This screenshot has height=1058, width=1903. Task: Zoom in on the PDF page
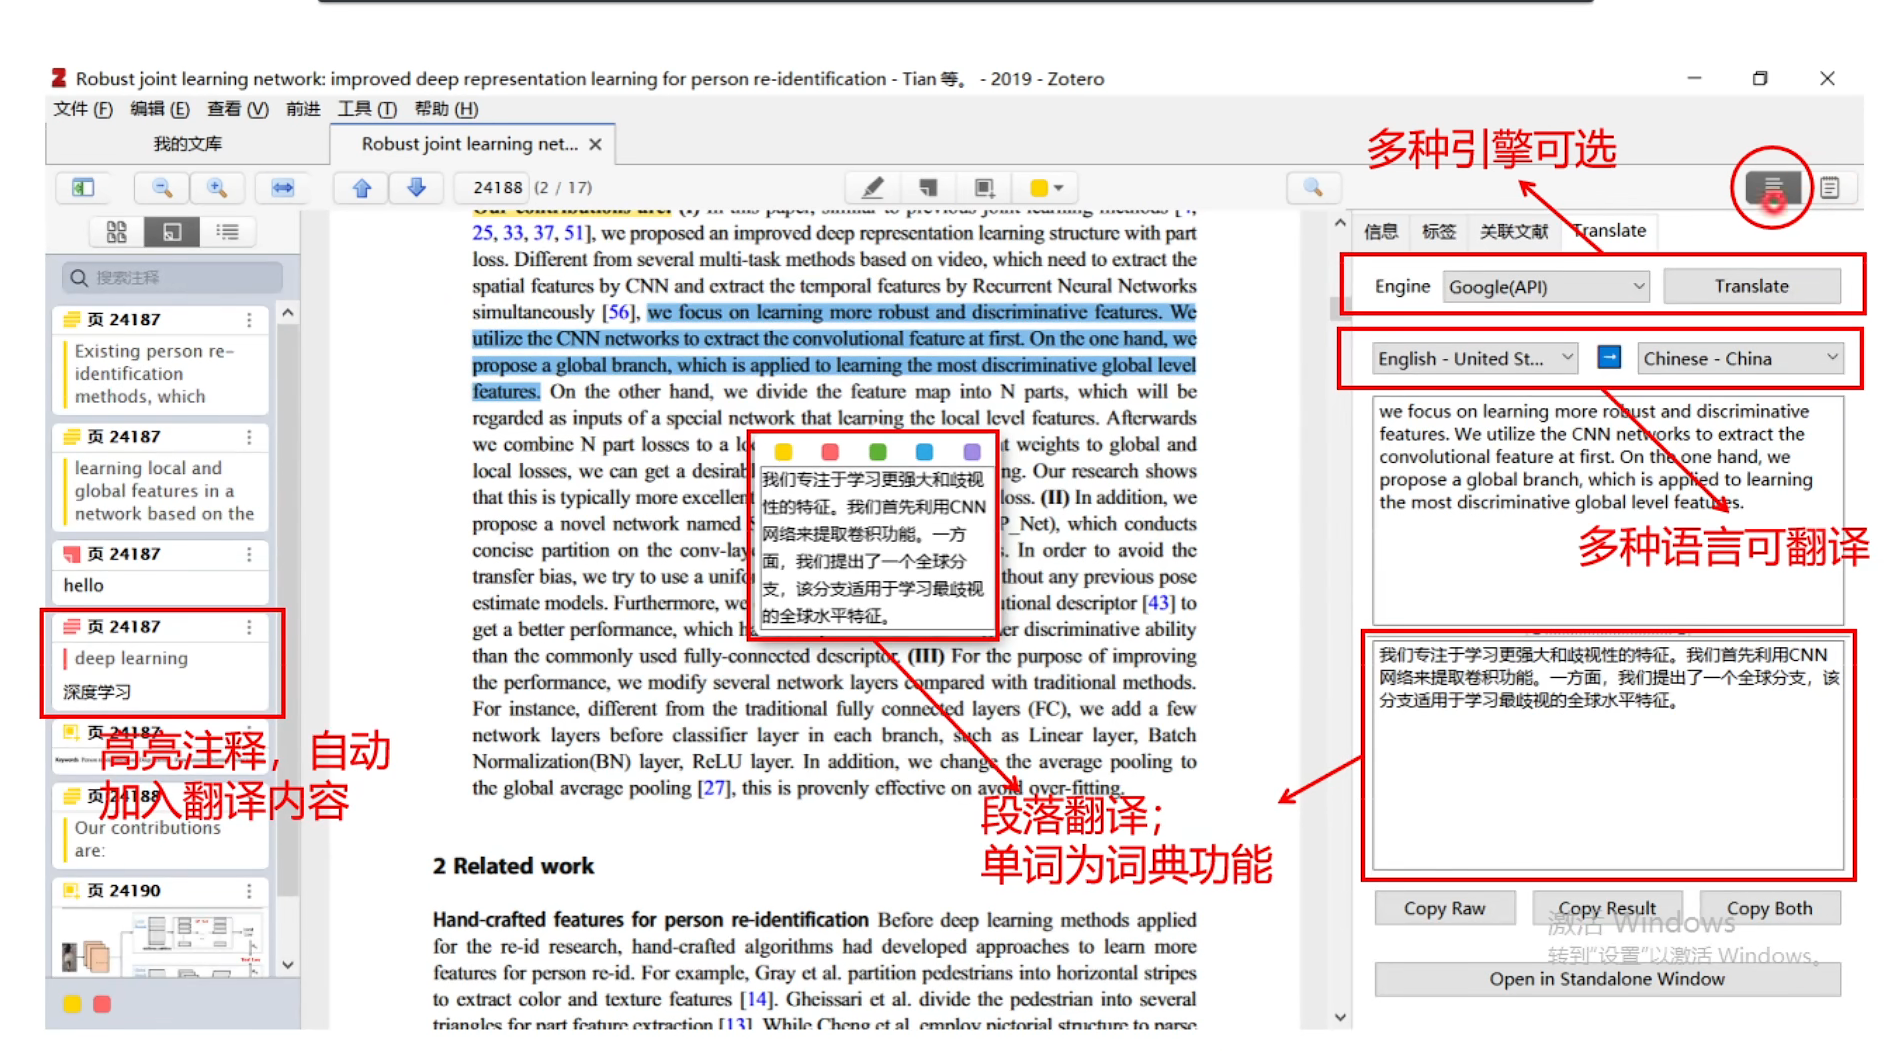[217, 187]
